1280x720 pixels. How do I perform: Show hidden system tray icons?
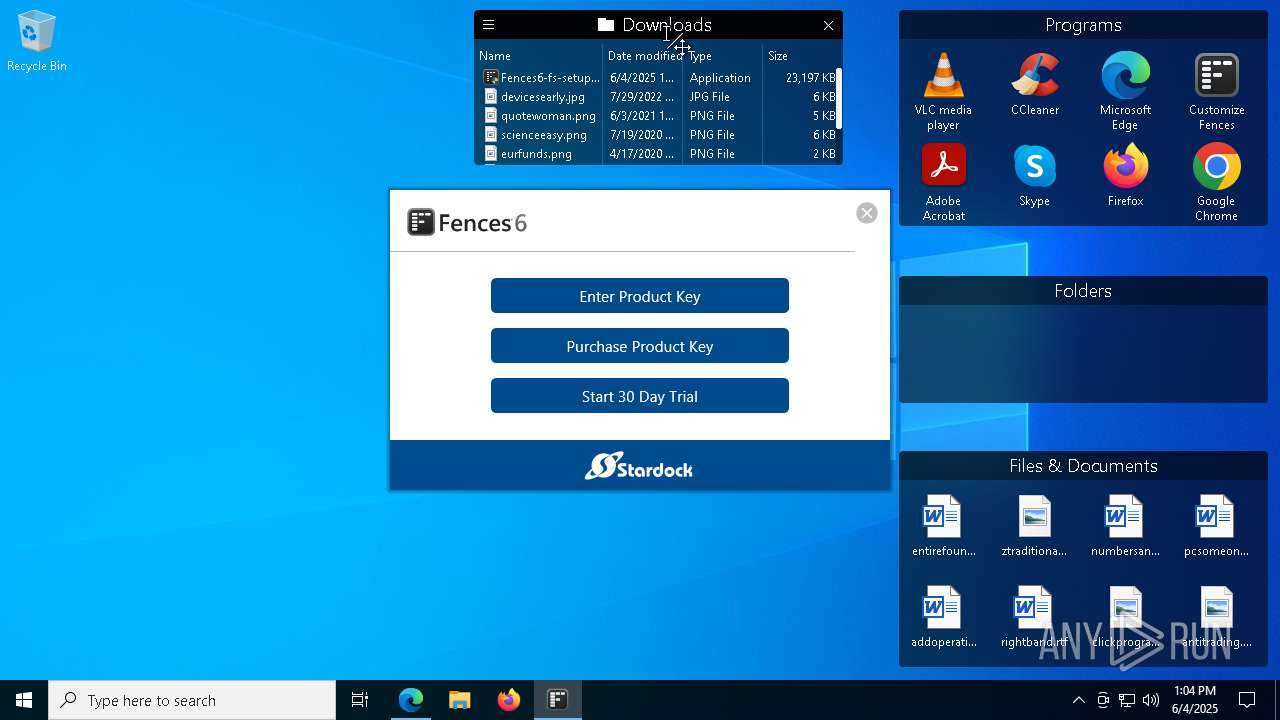(x=1078, y=700)
